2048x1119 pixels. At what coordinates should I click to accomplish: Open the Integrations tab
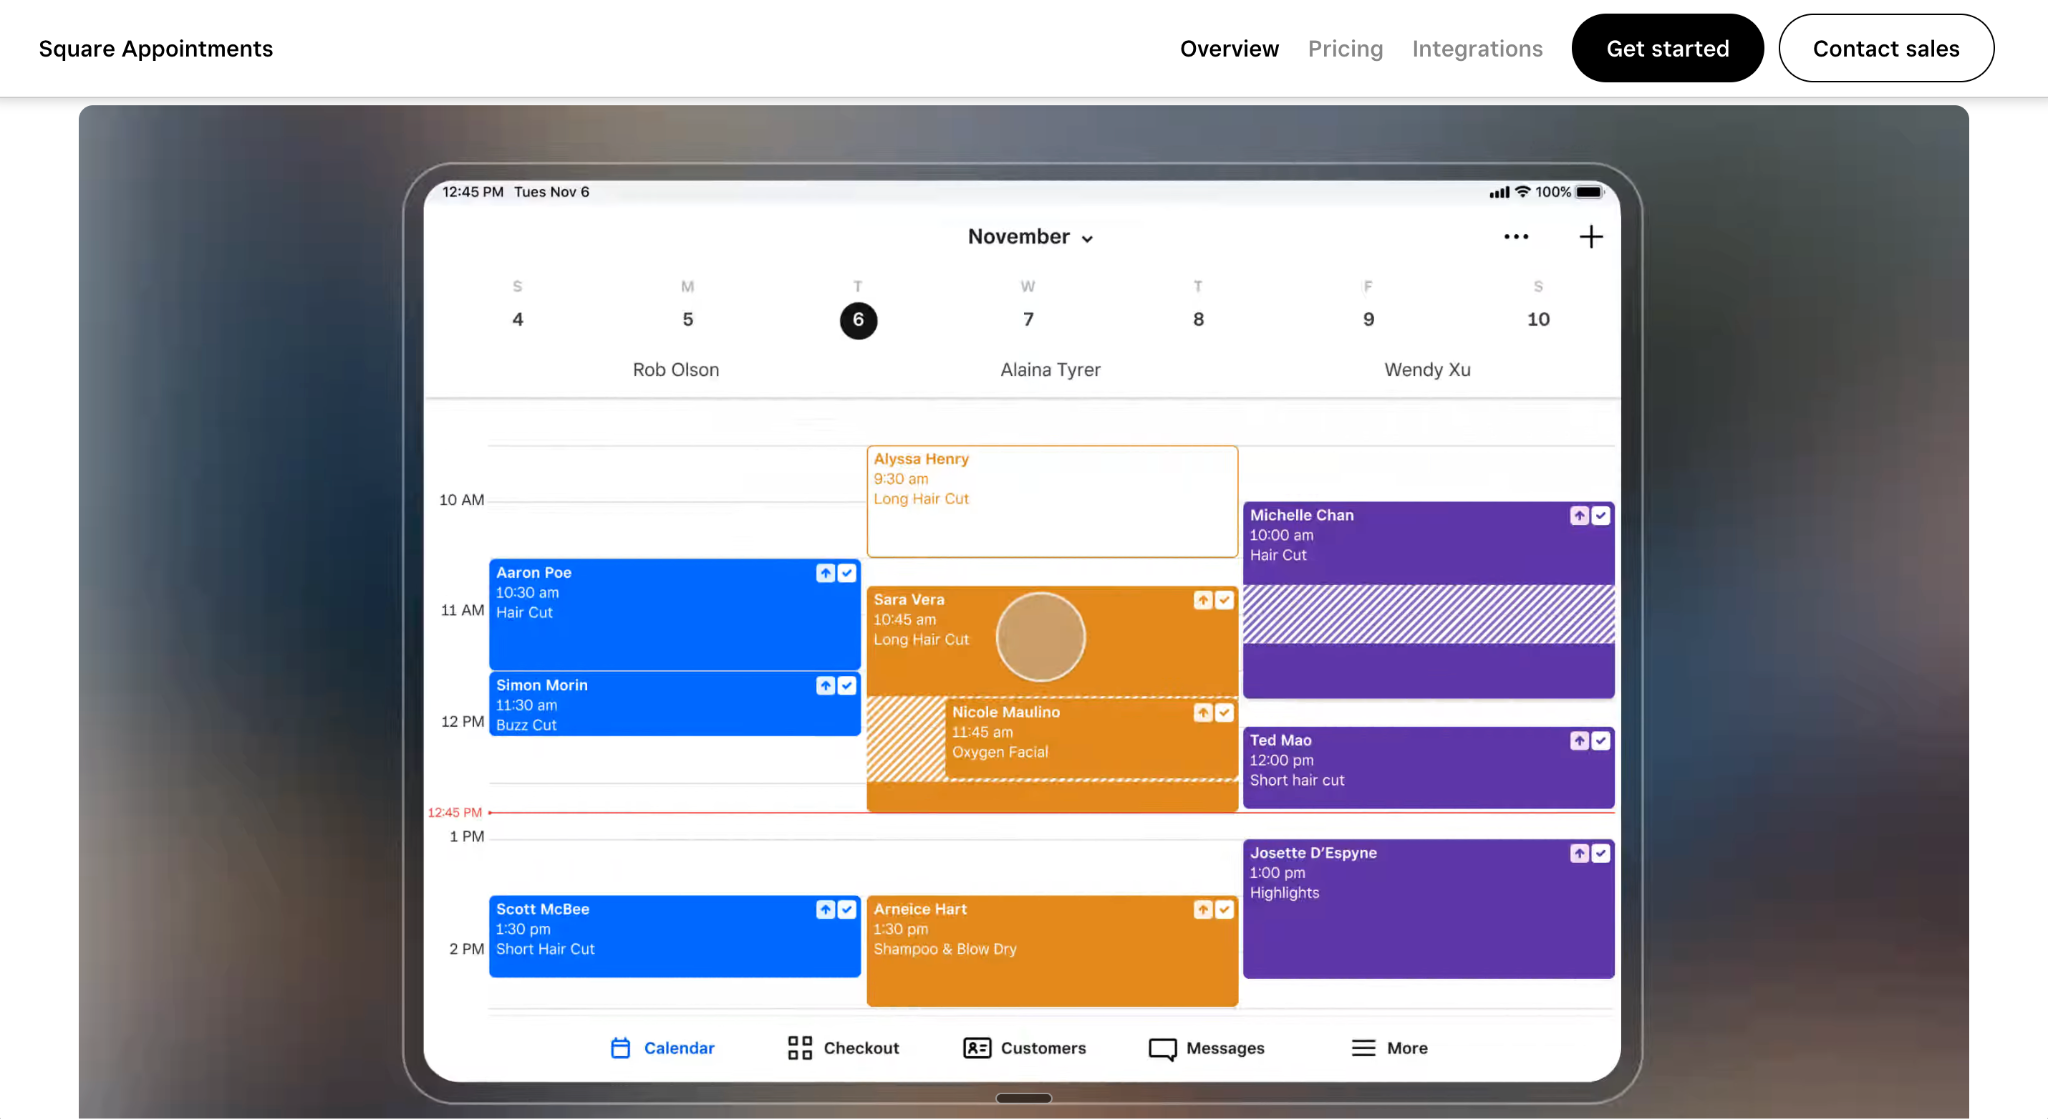coord(1477,49)
